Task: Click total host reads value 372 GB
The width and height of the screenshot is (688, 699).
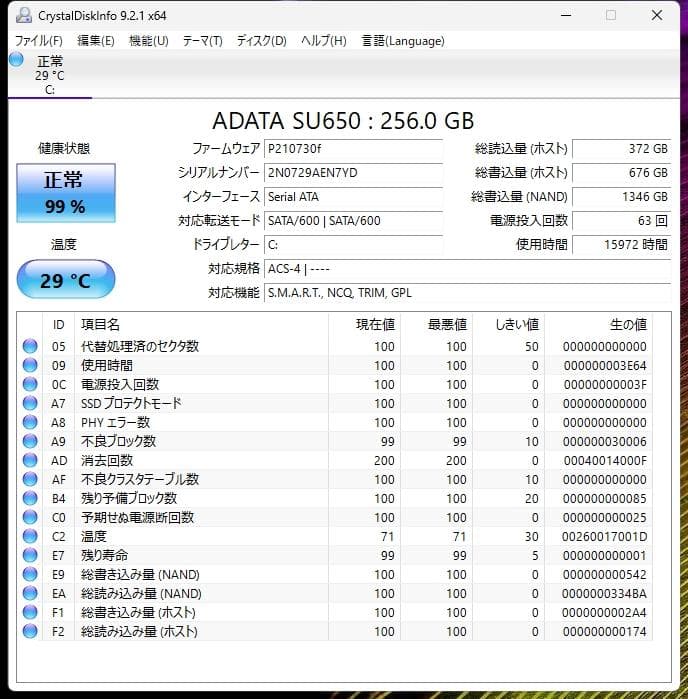Action: (x=622, y=149)
